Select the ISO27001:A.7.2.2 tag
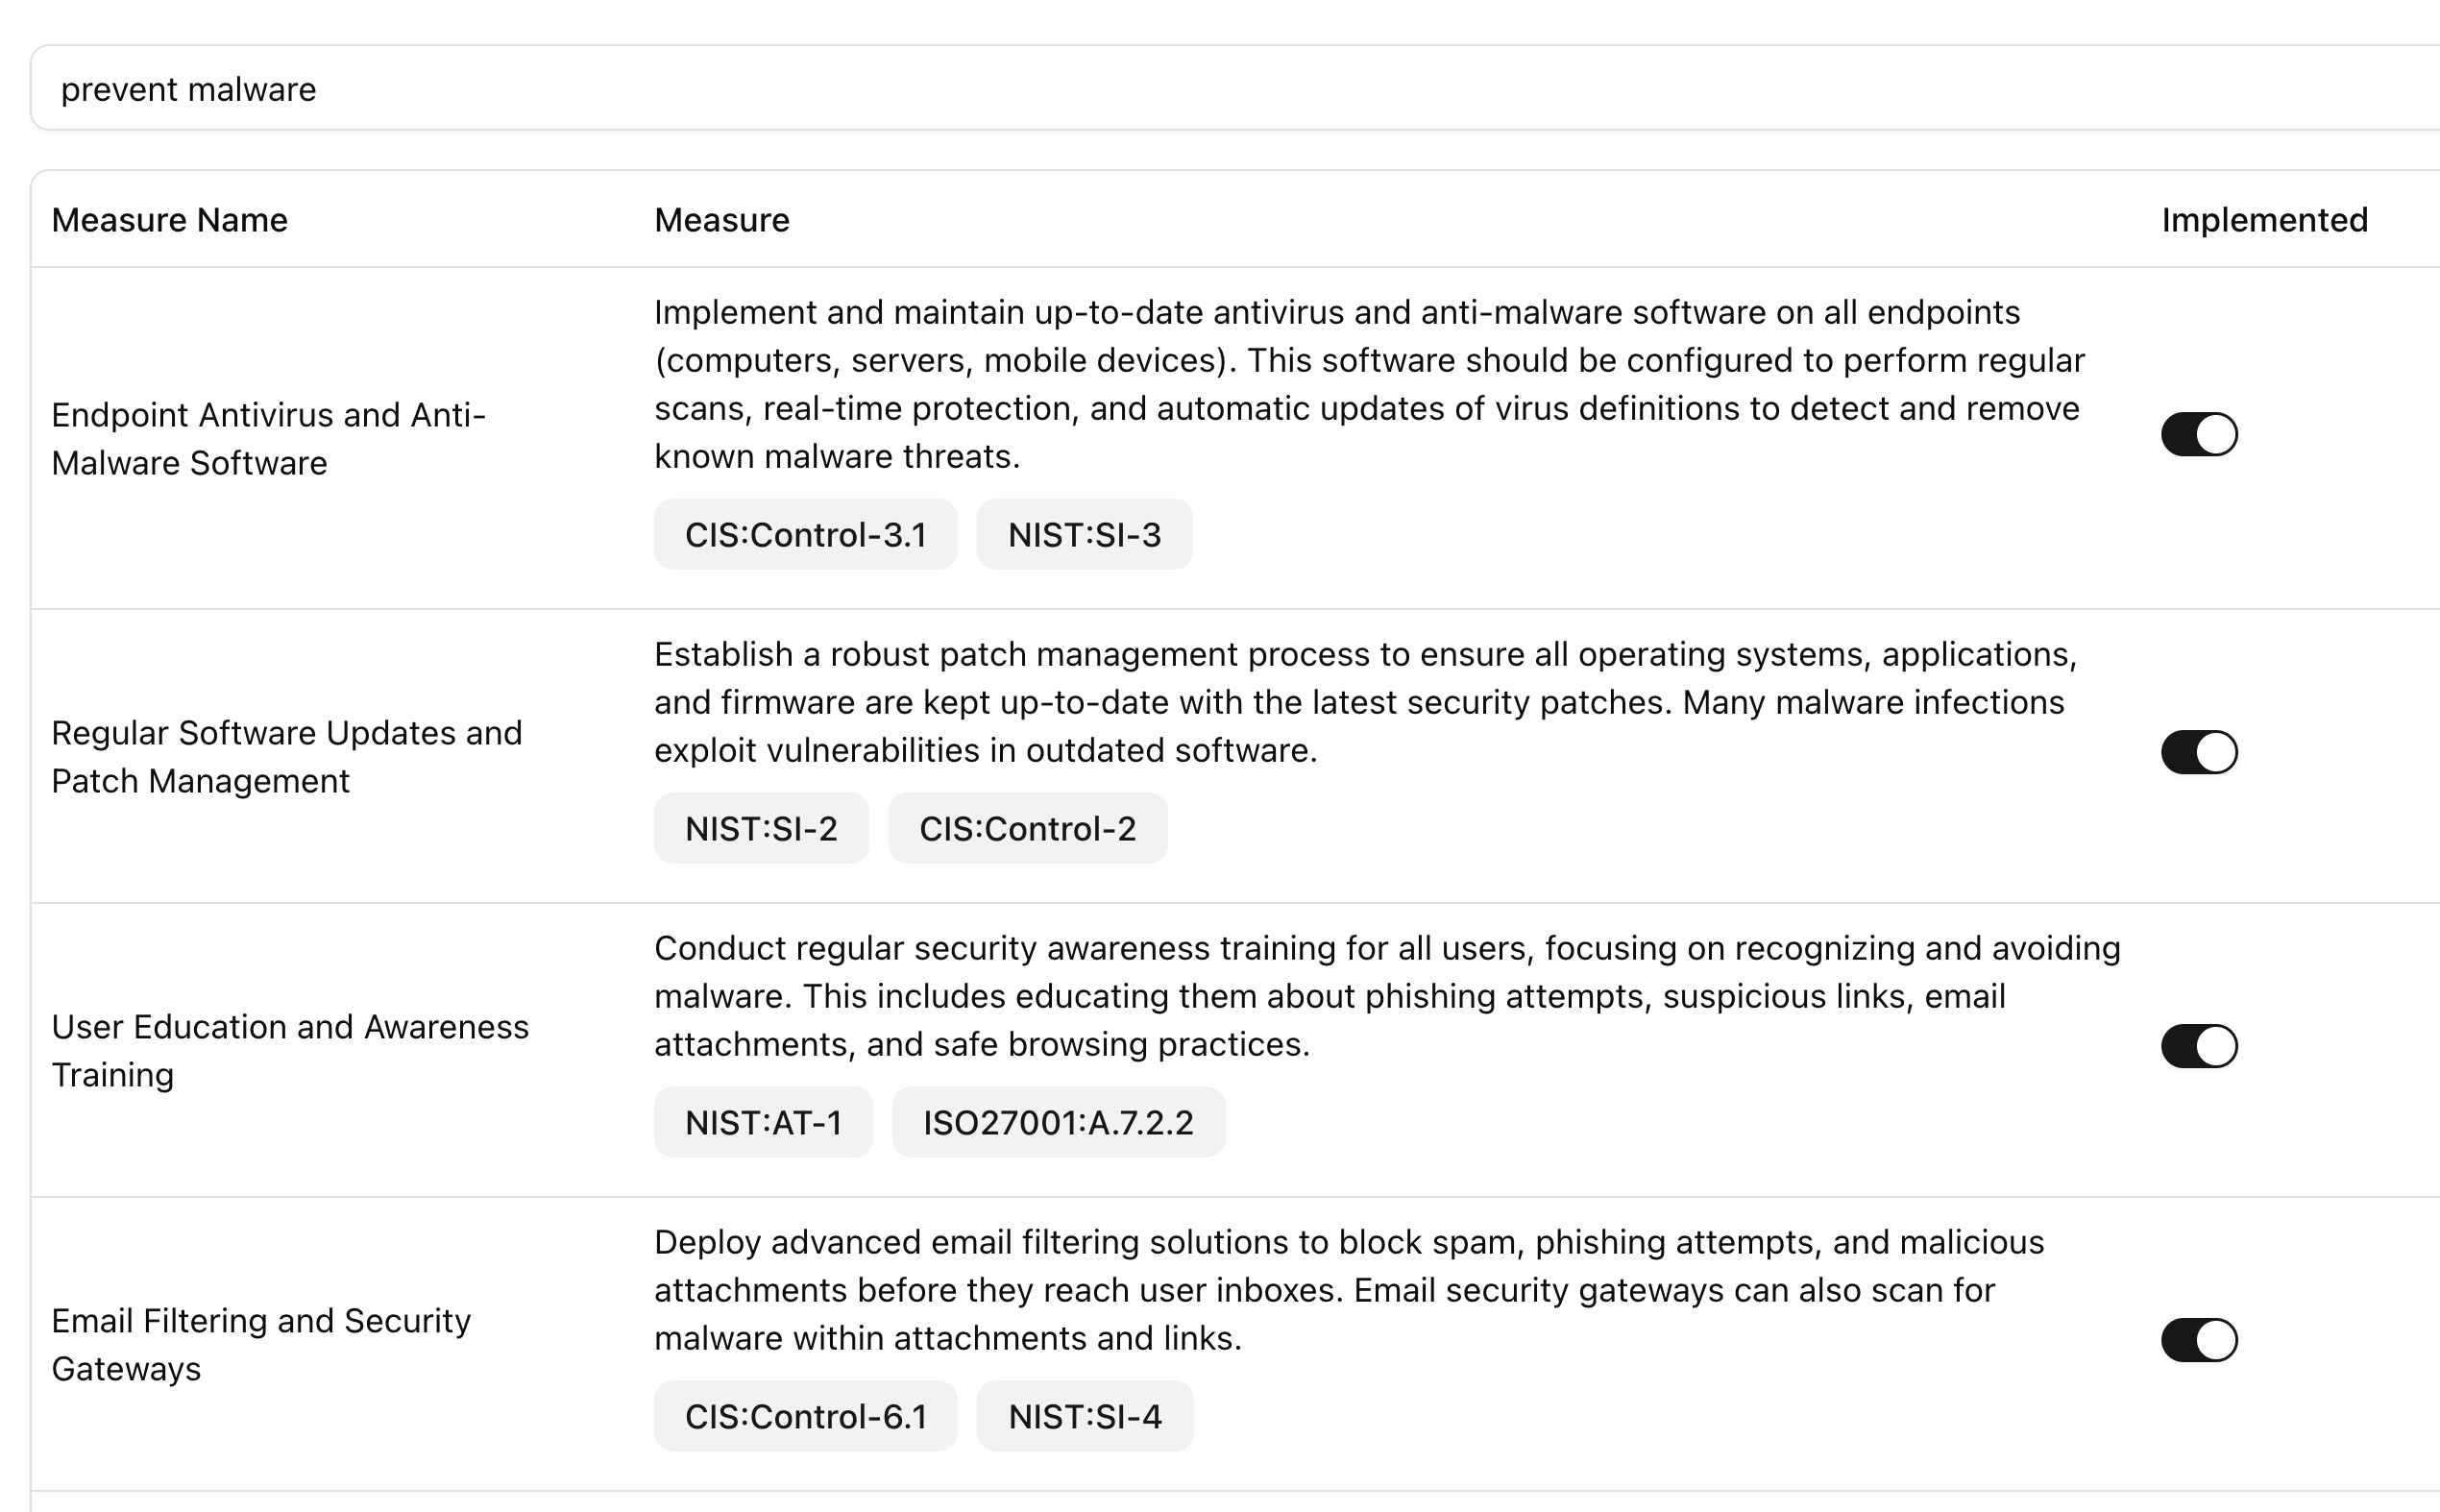Viewport: 2440px width, 1512px height. [x=1058, y=1123]
